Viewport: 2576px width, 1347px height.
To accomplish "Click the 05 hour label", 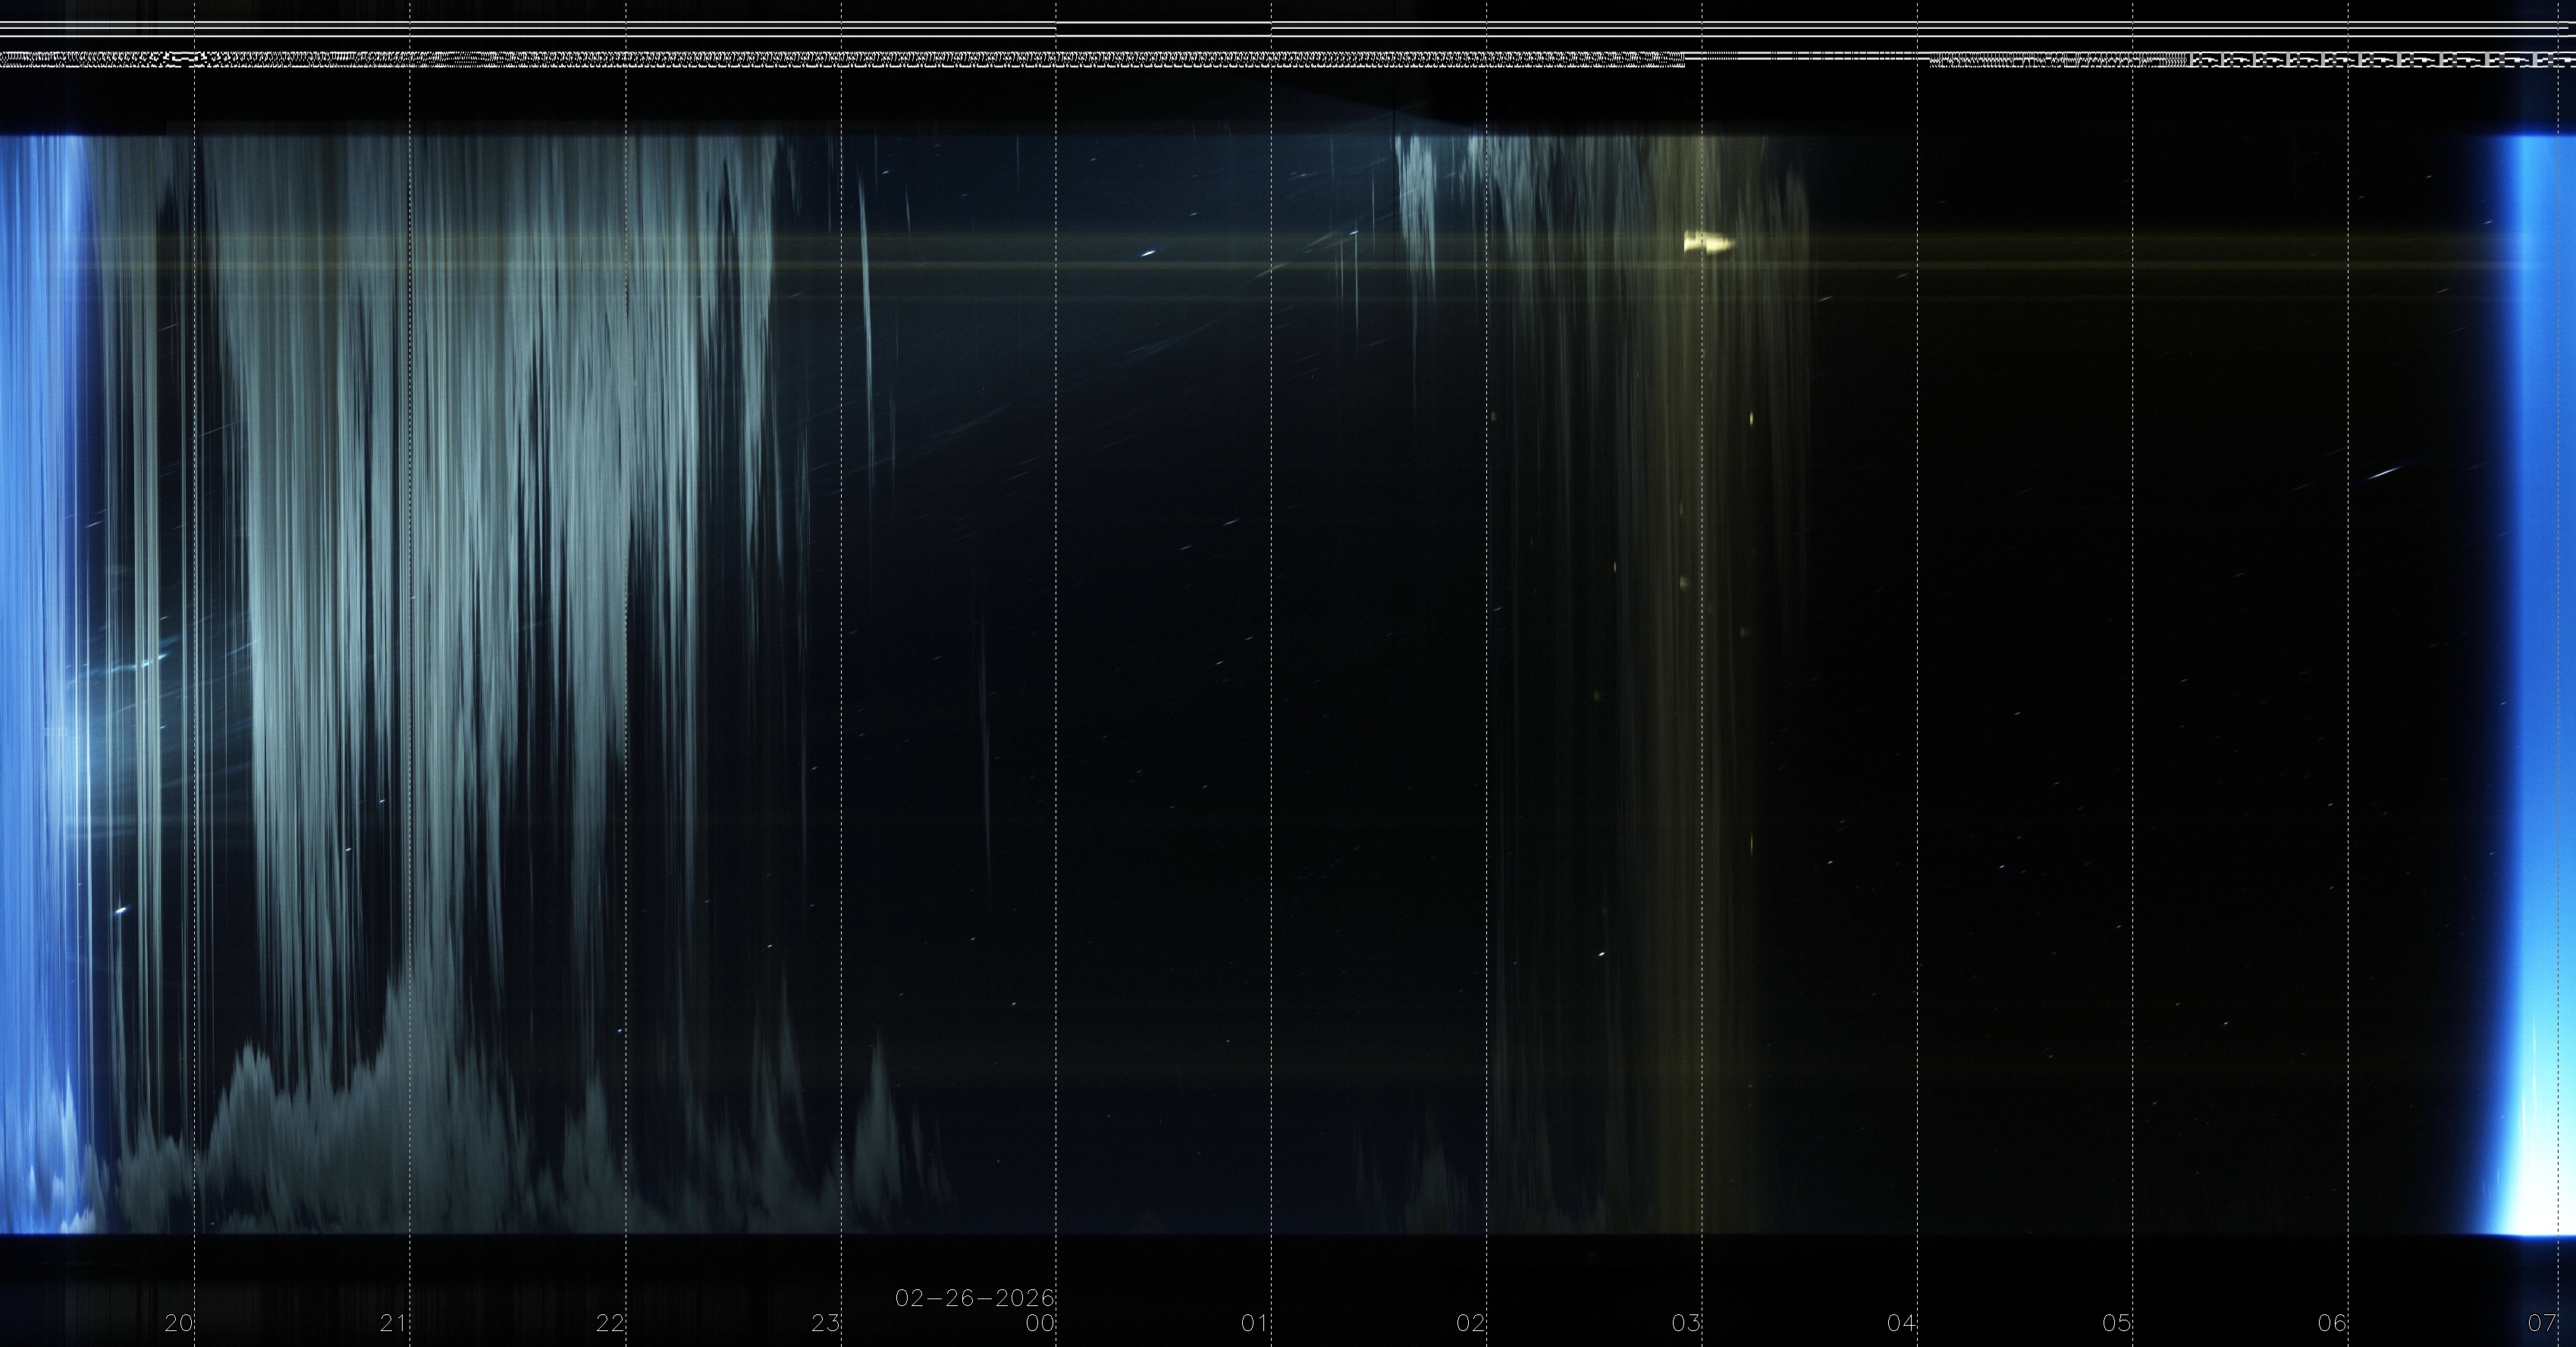I will (2116, 1324).
